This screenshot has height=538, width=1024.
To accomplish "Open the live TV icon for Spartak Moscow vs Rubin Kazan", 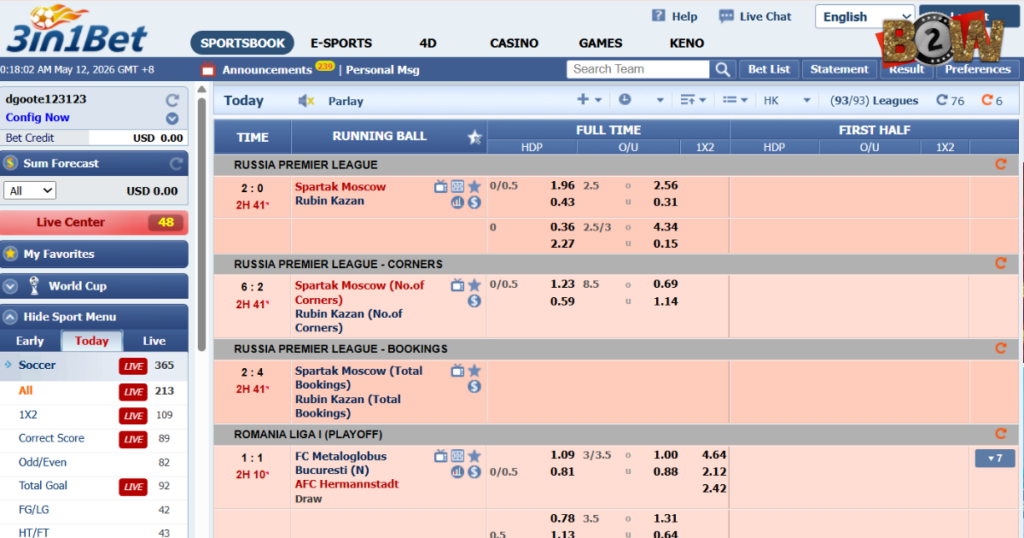I will click(x=441, y=187).
